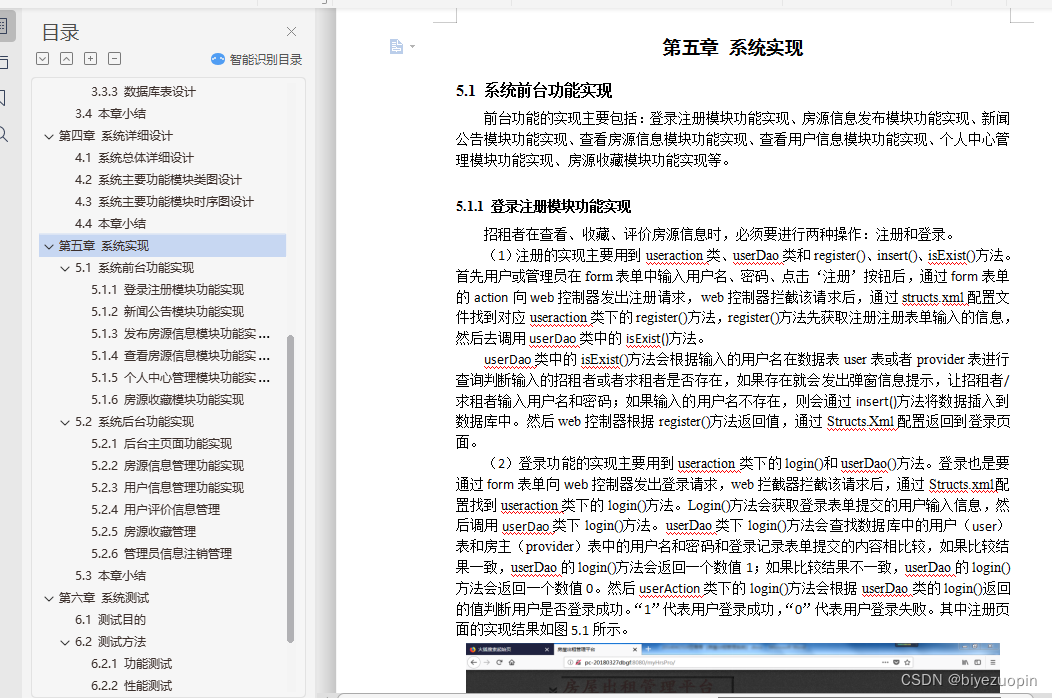Open 6.2 测试方法 entry
Screen dimensions: 1052x698
click(111, 642)
